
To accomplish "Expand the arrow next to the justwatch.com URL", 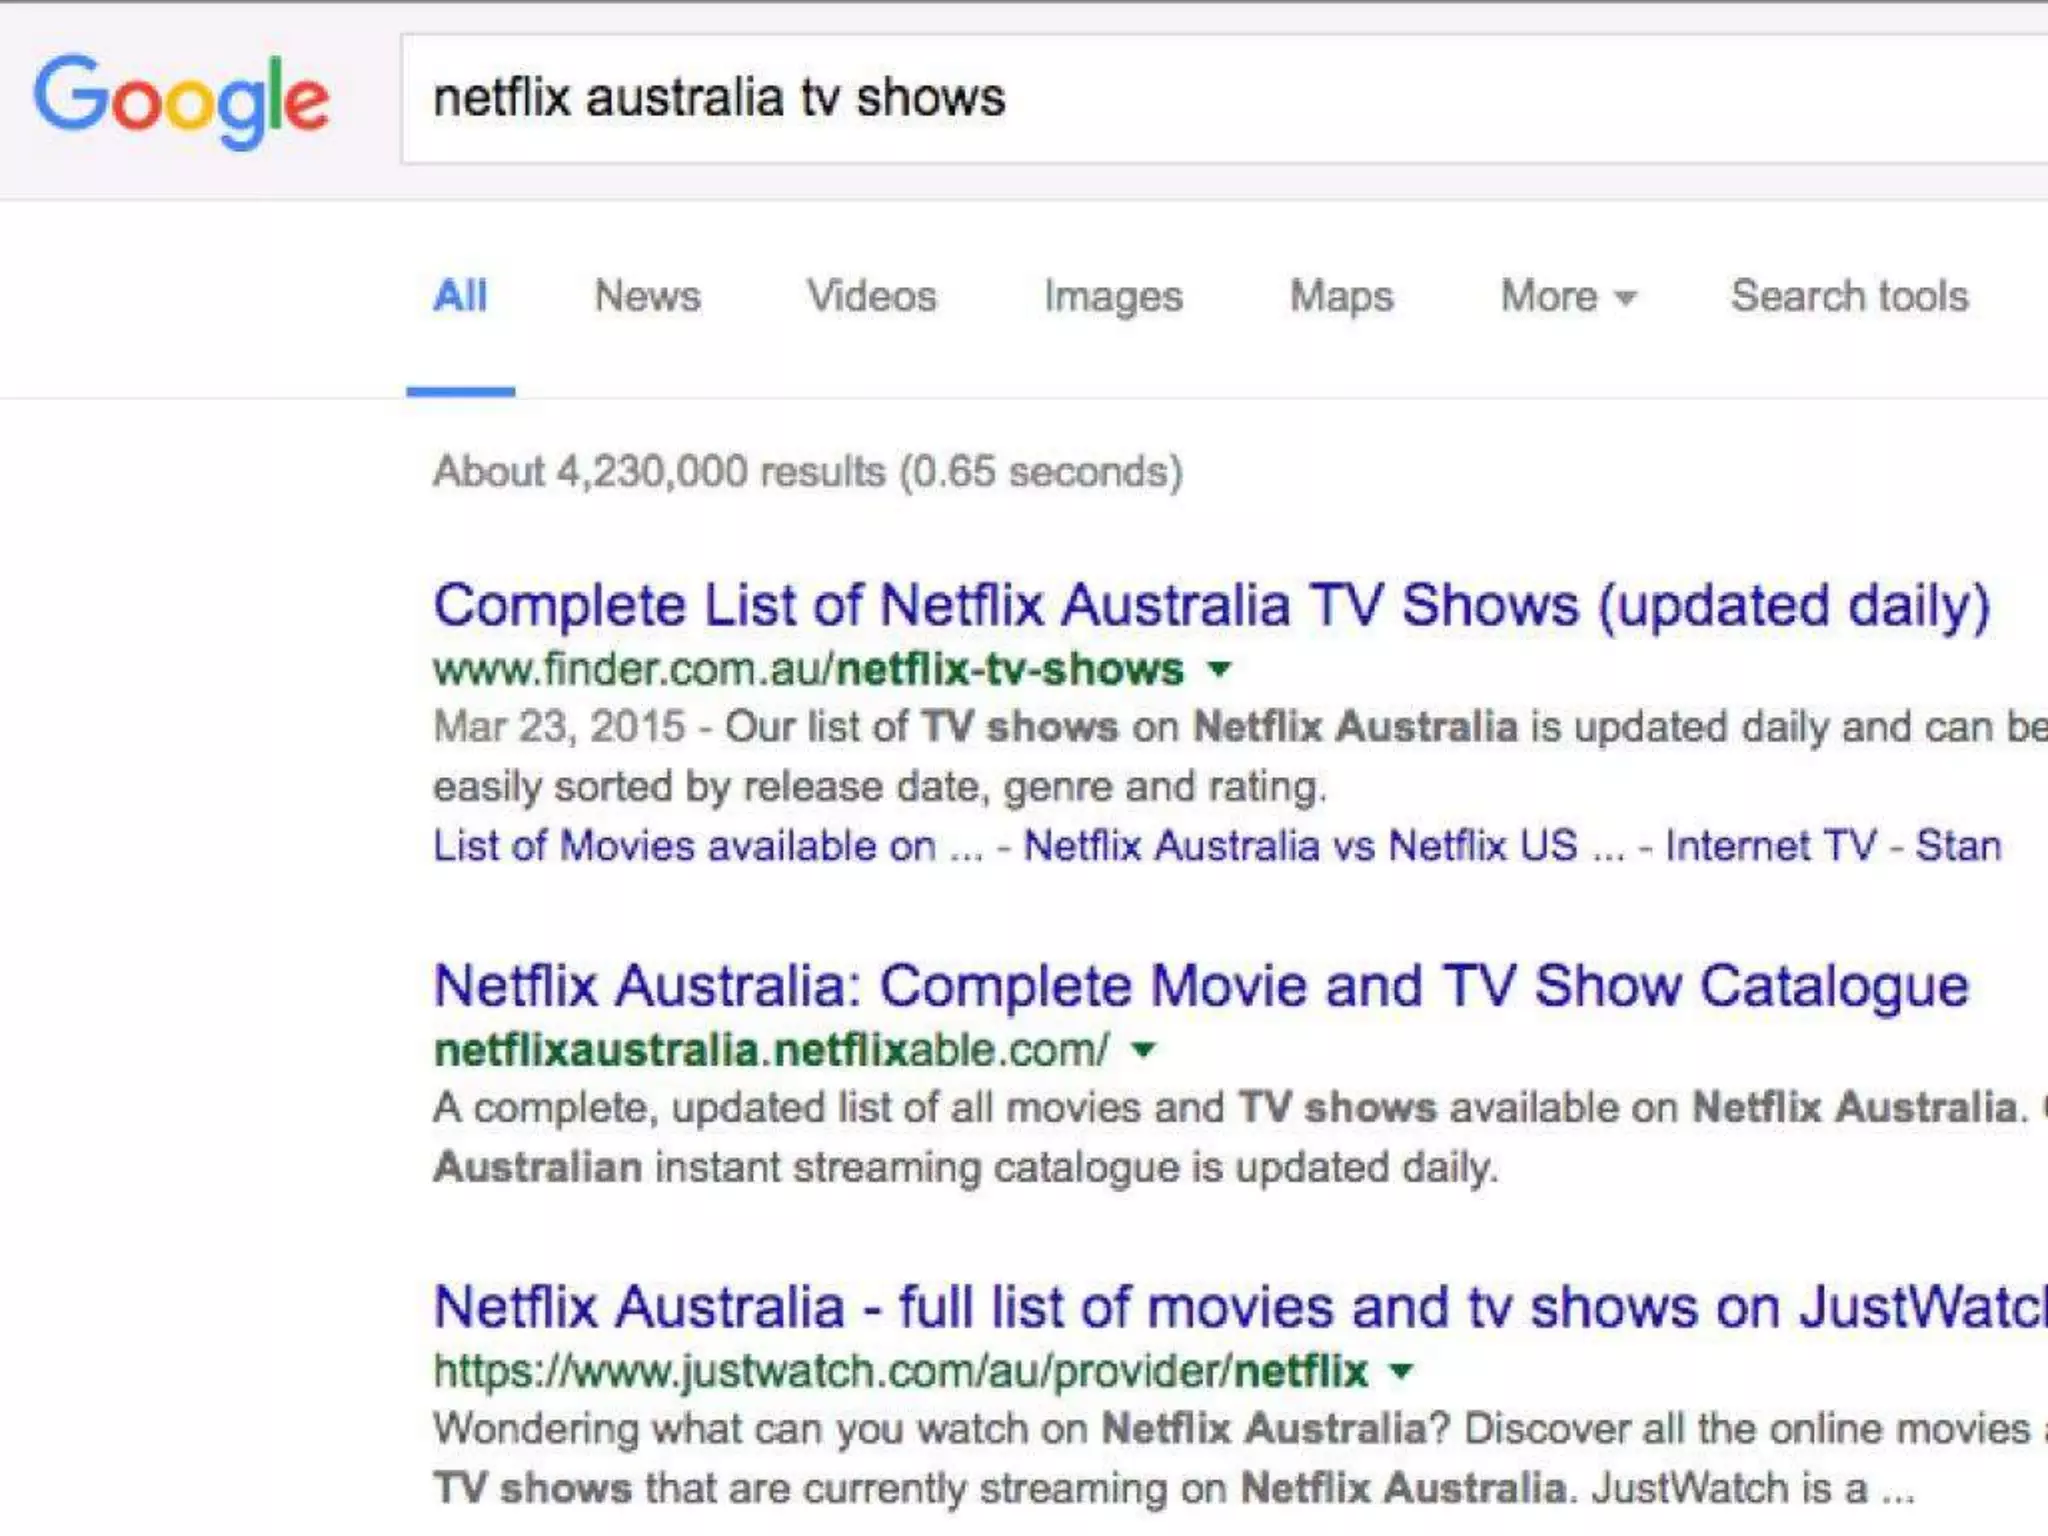I will [1402, 1370].
